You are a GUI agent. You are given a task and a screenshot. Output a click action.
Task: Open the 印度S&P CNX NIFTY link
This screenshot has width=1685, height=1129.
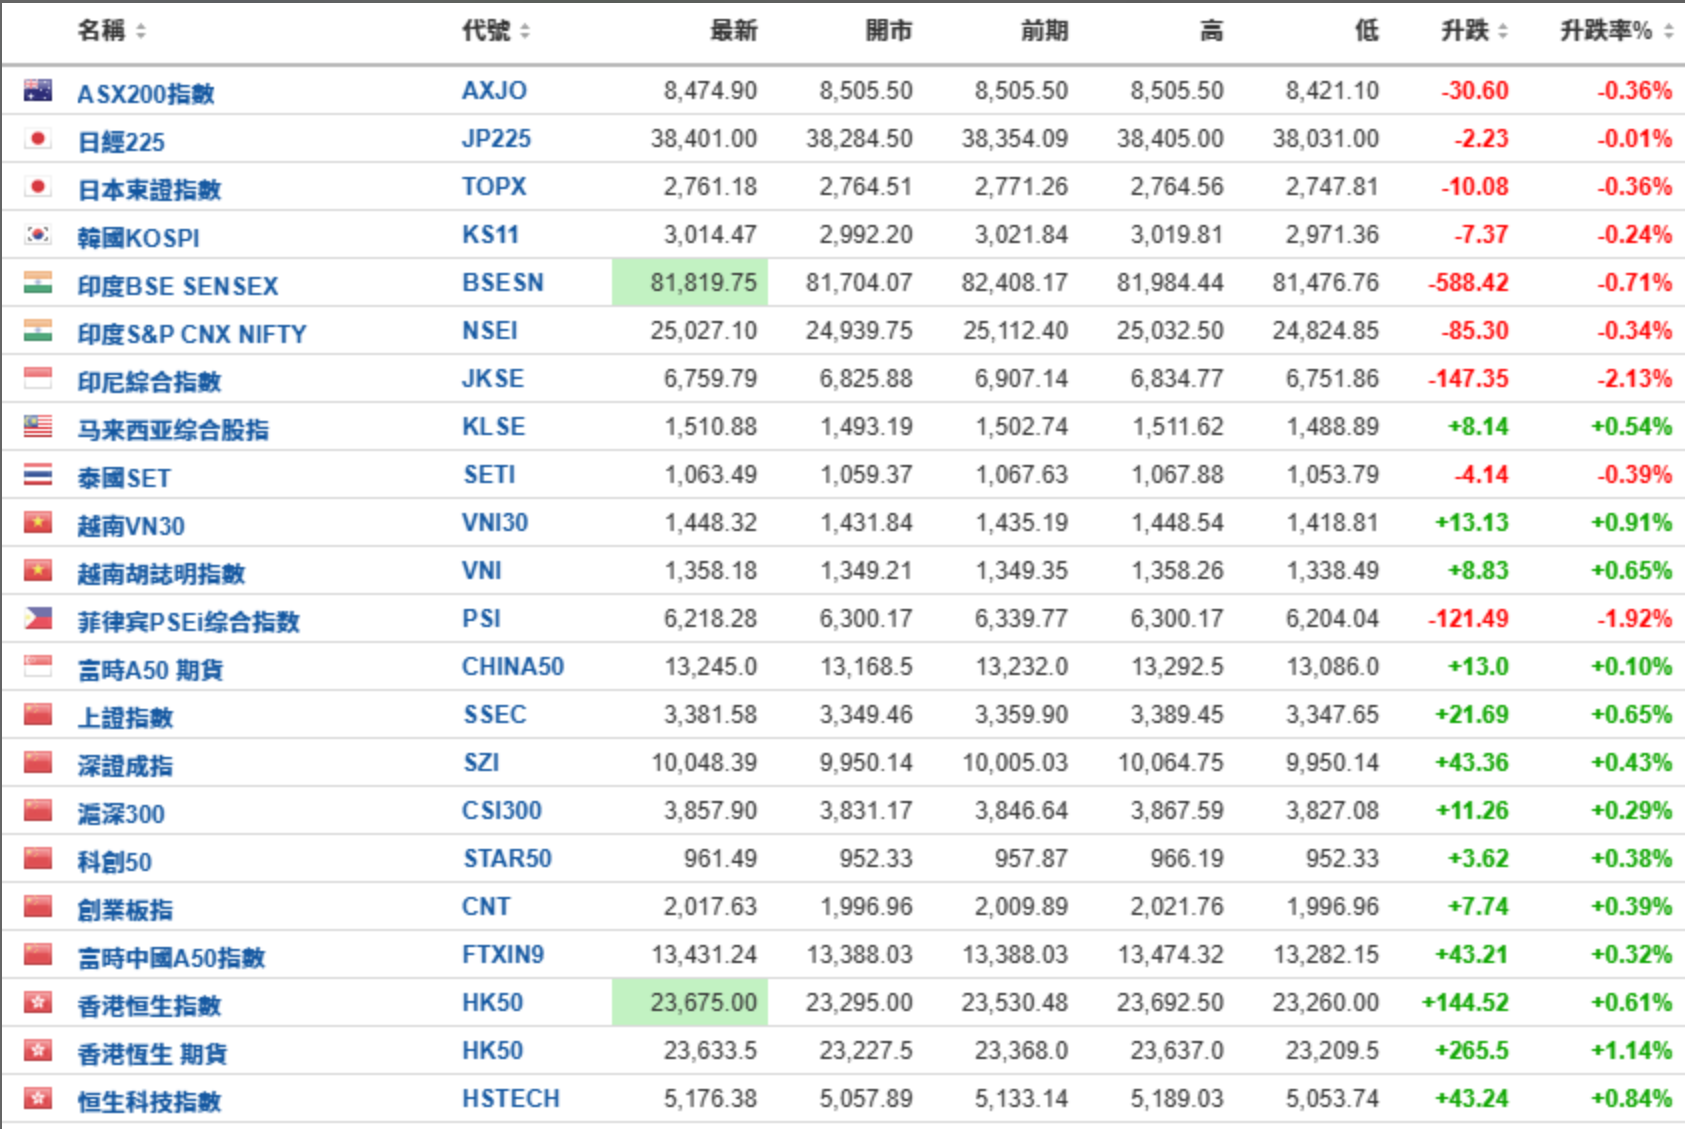pos(192,334)
